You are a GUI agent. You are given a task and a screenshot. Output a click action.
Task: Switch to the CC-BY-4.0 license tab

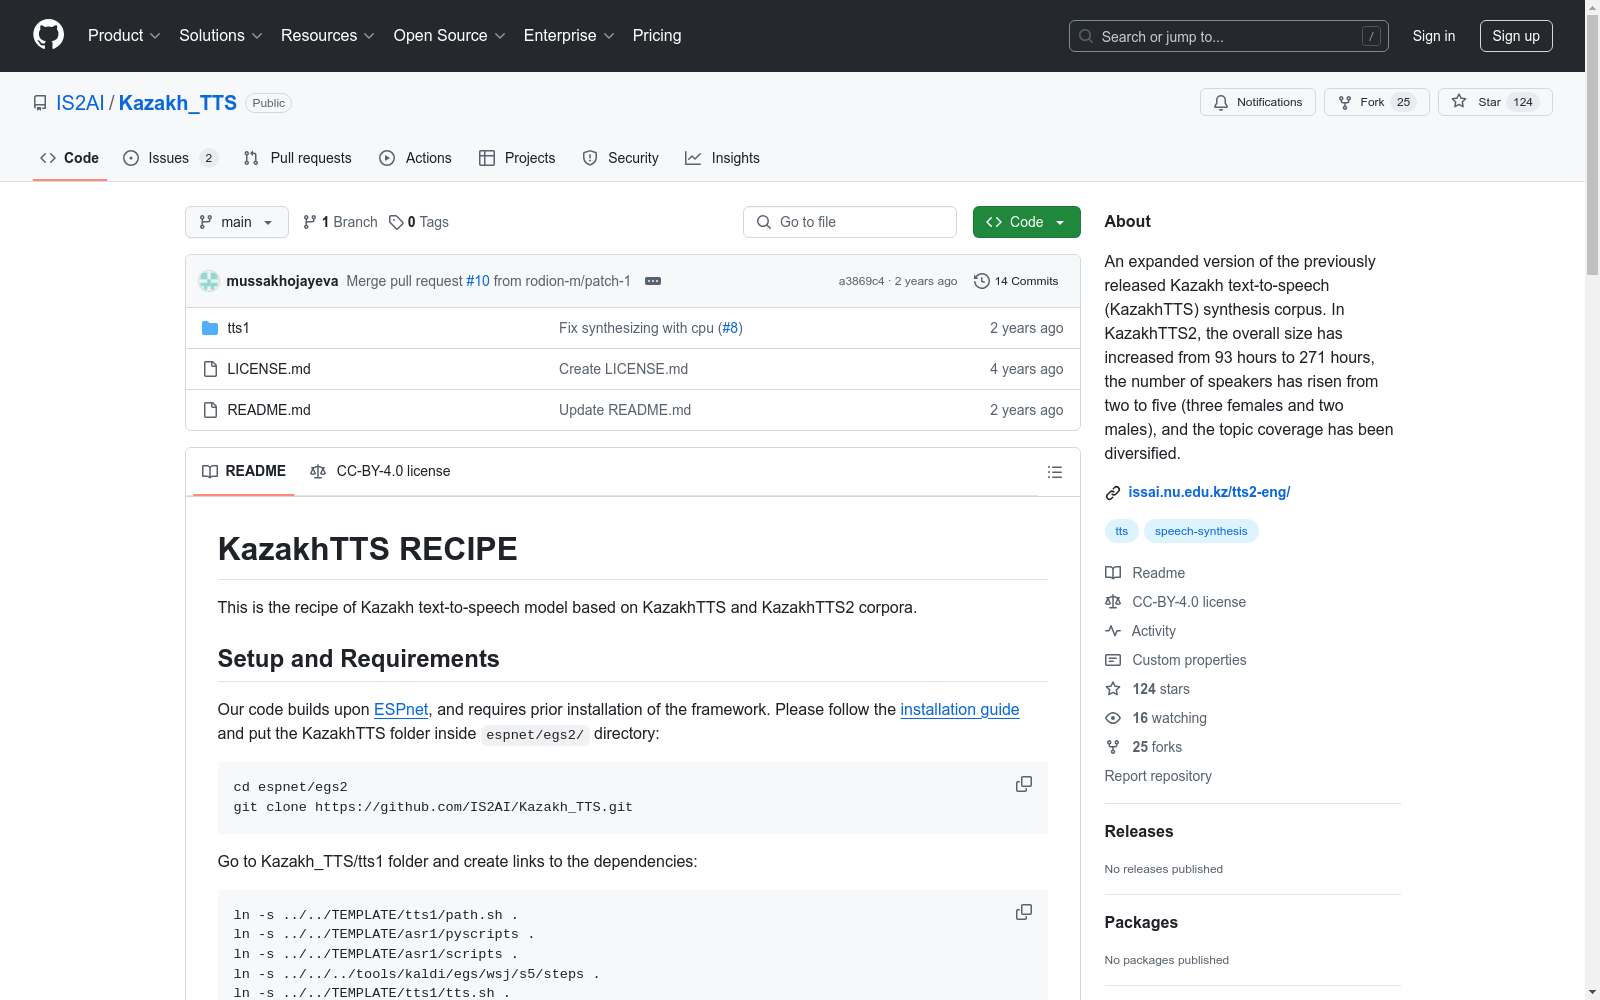point(380,471)
